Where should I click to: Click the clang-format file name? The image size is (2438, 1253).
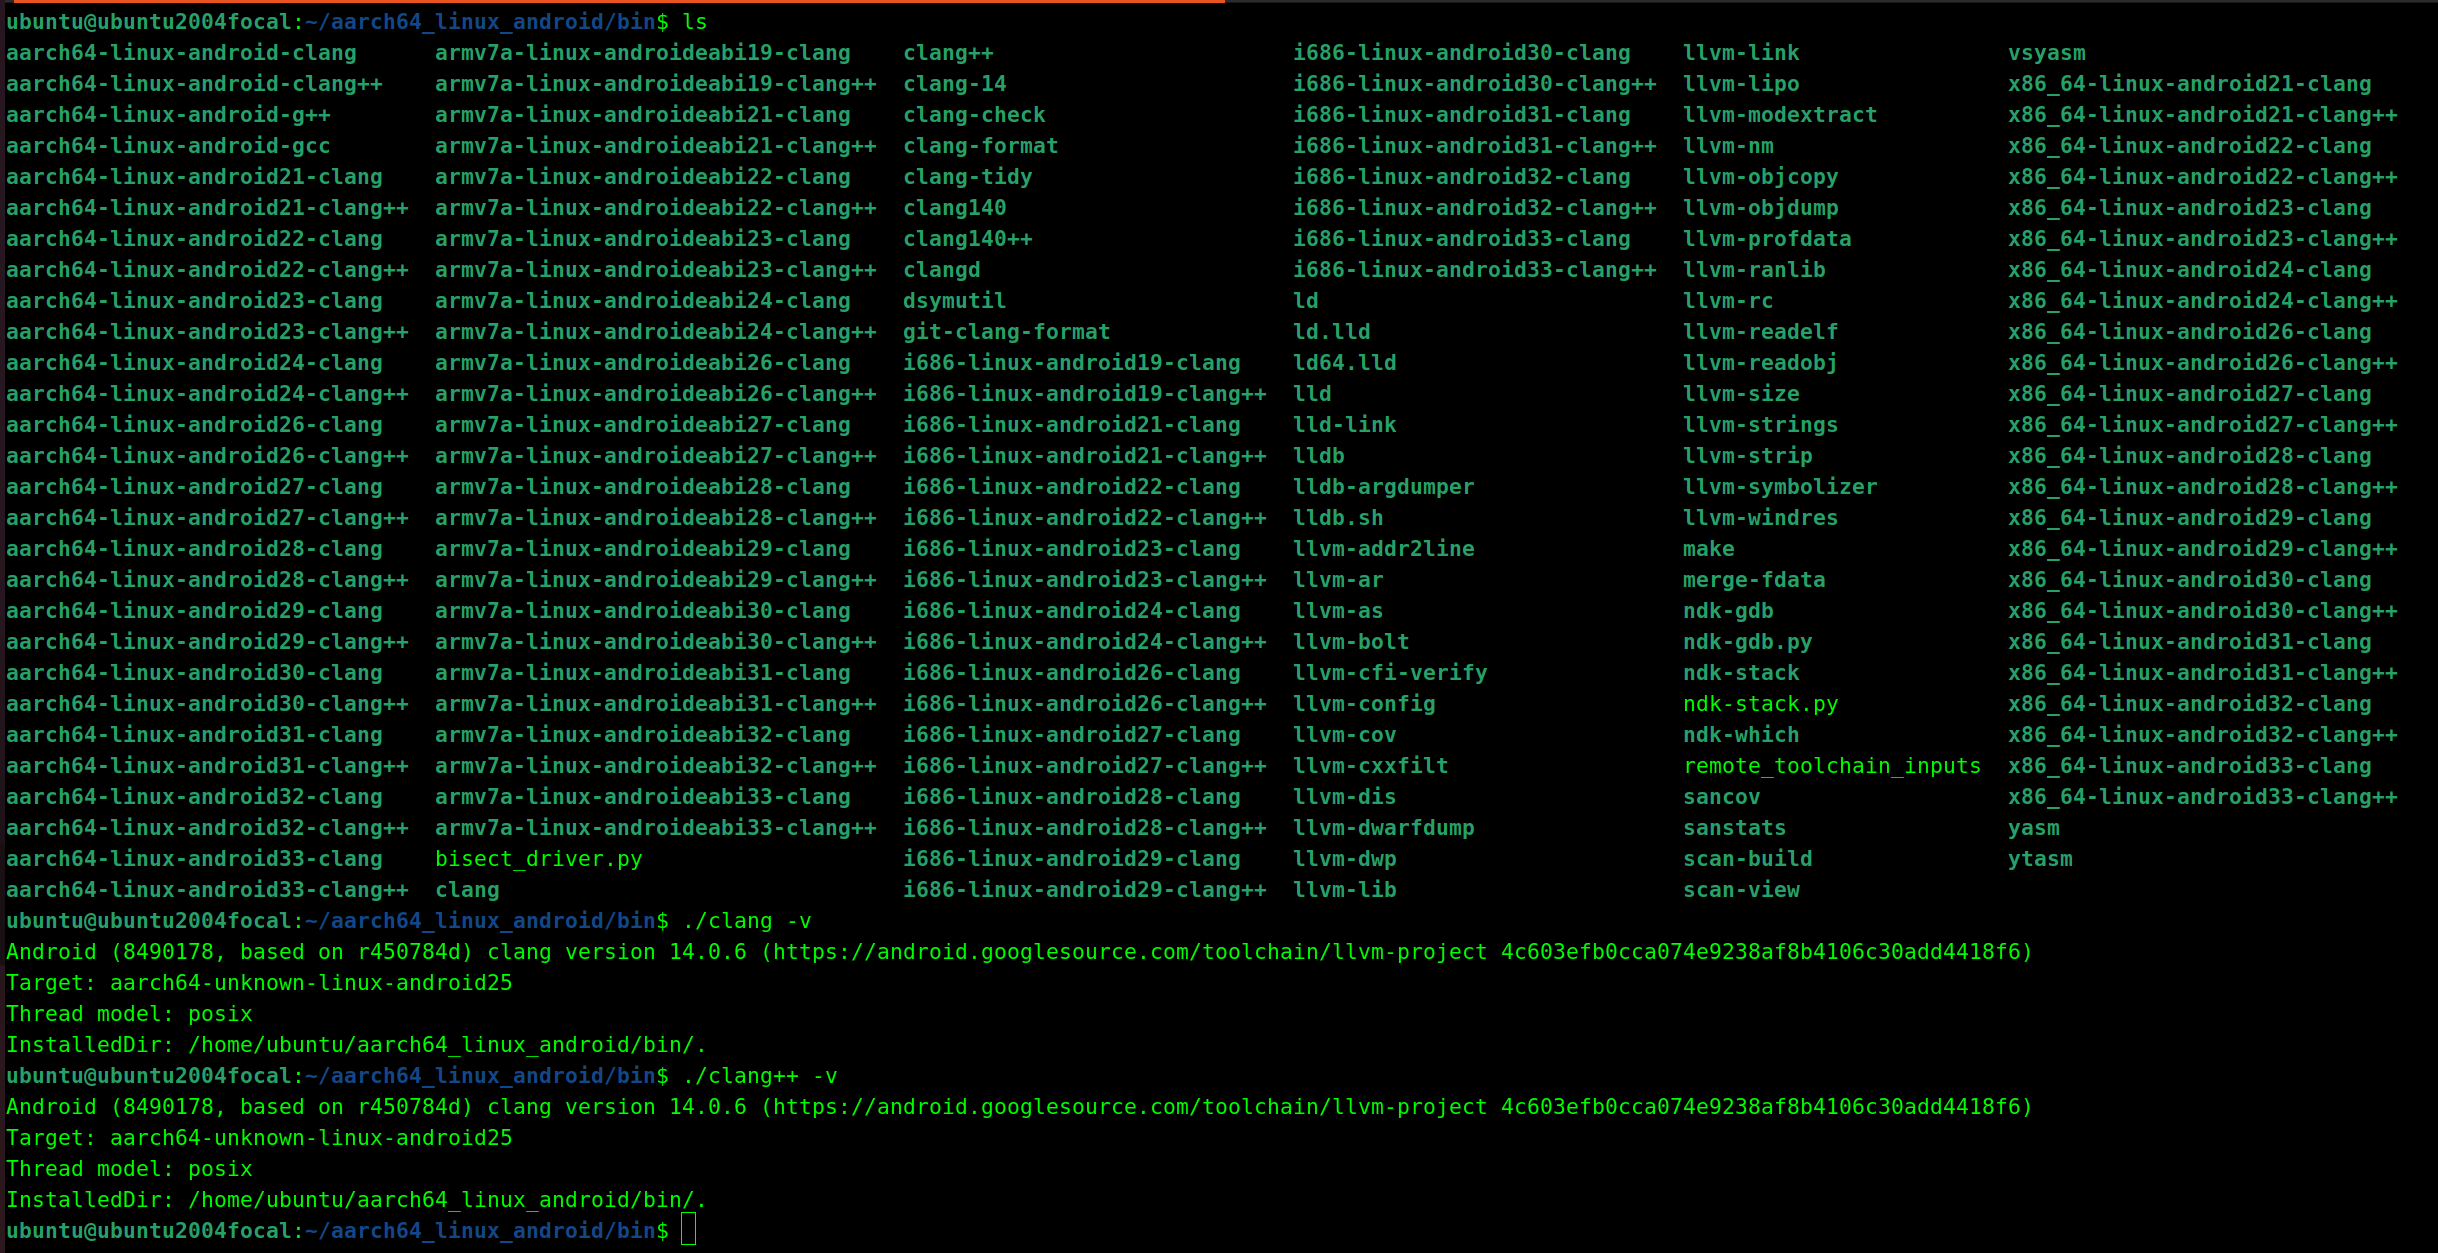[x=980, y=146]
